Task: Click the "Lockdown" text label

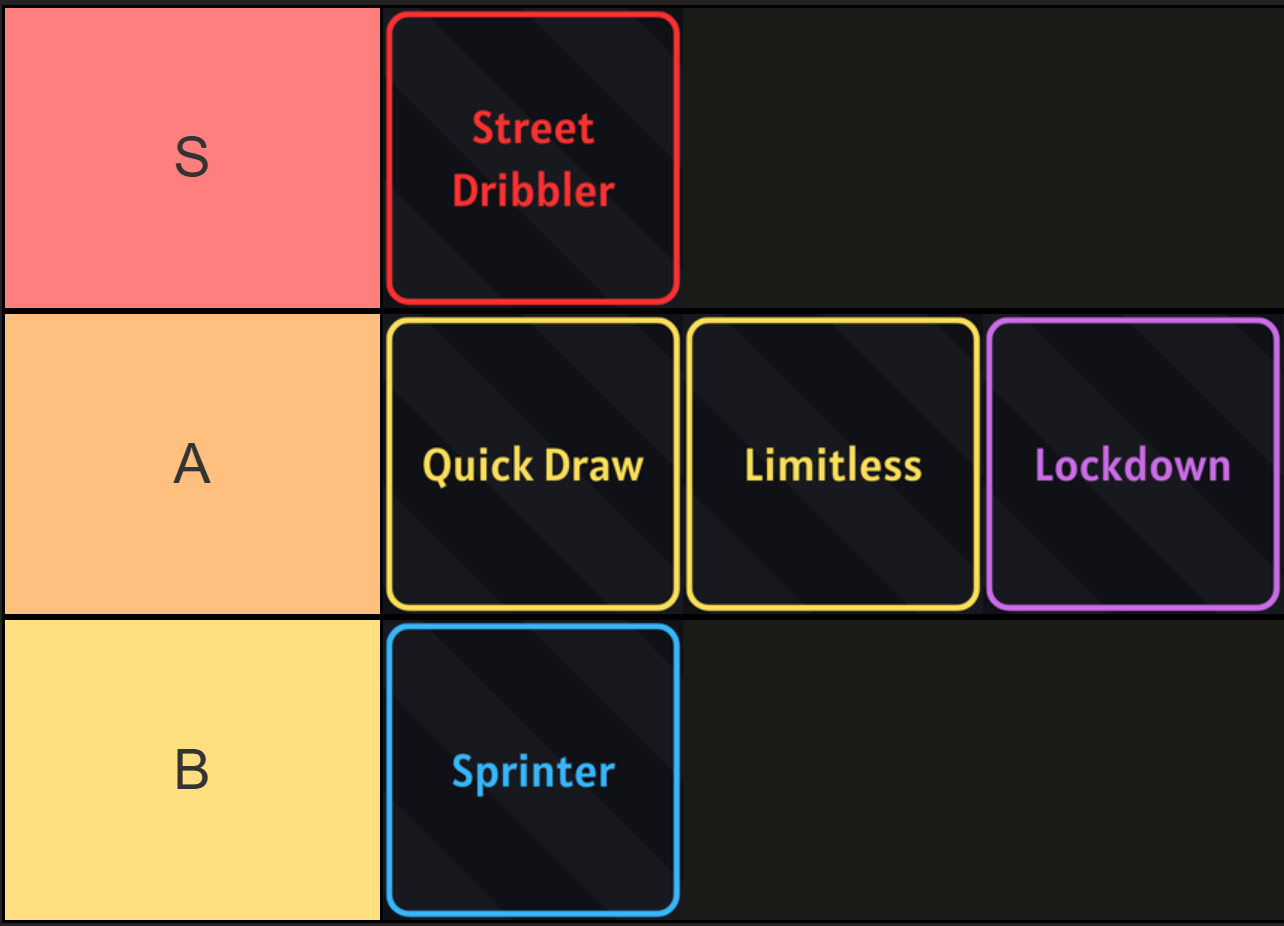Action: (1133, 466)
